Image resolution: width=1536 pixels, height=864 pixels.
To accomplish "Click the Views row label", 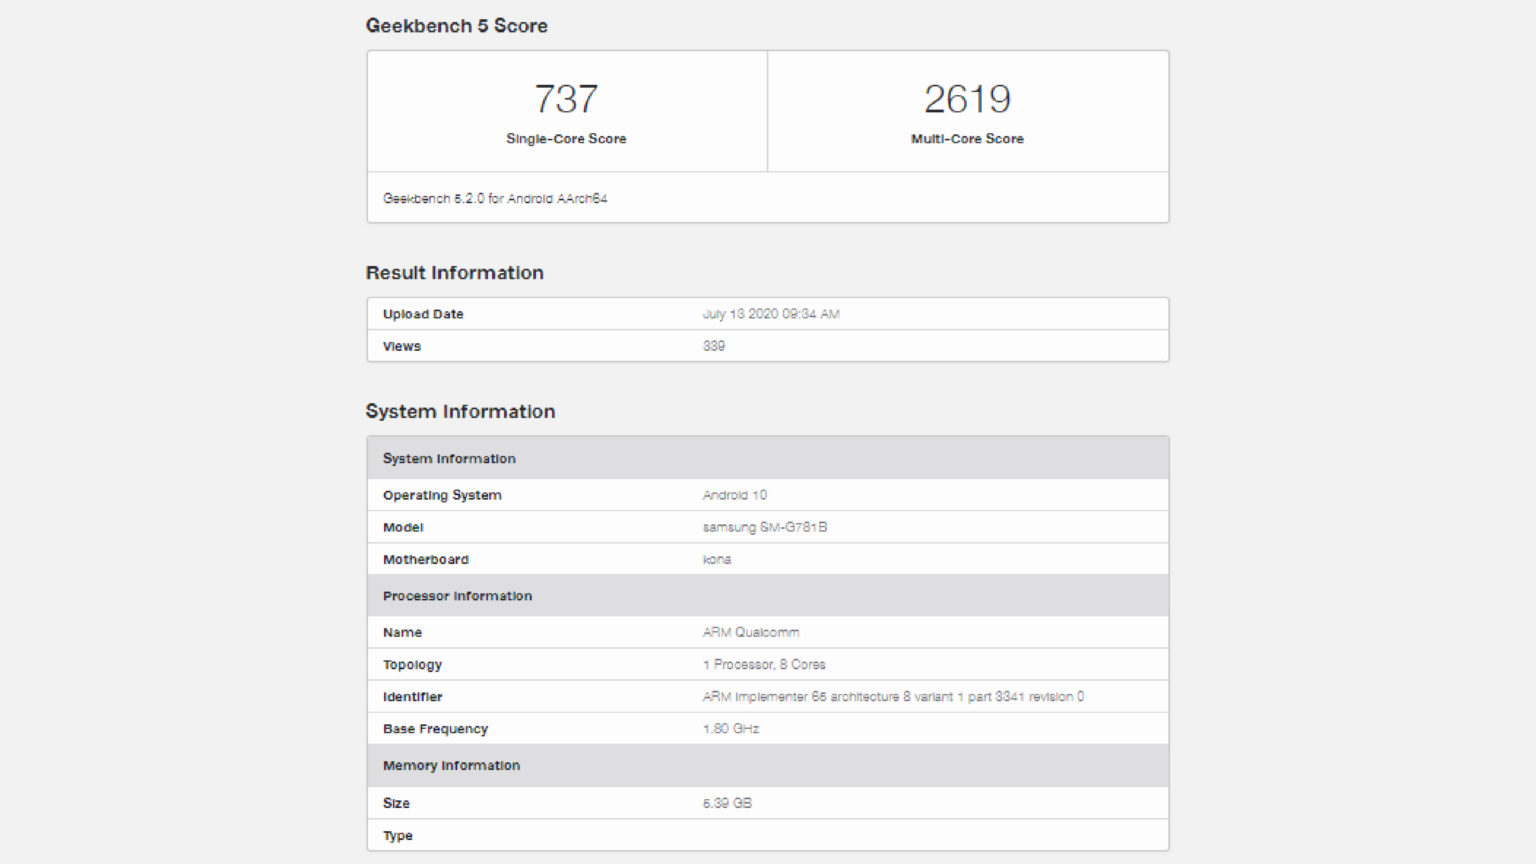I will [x=402, y=346].
